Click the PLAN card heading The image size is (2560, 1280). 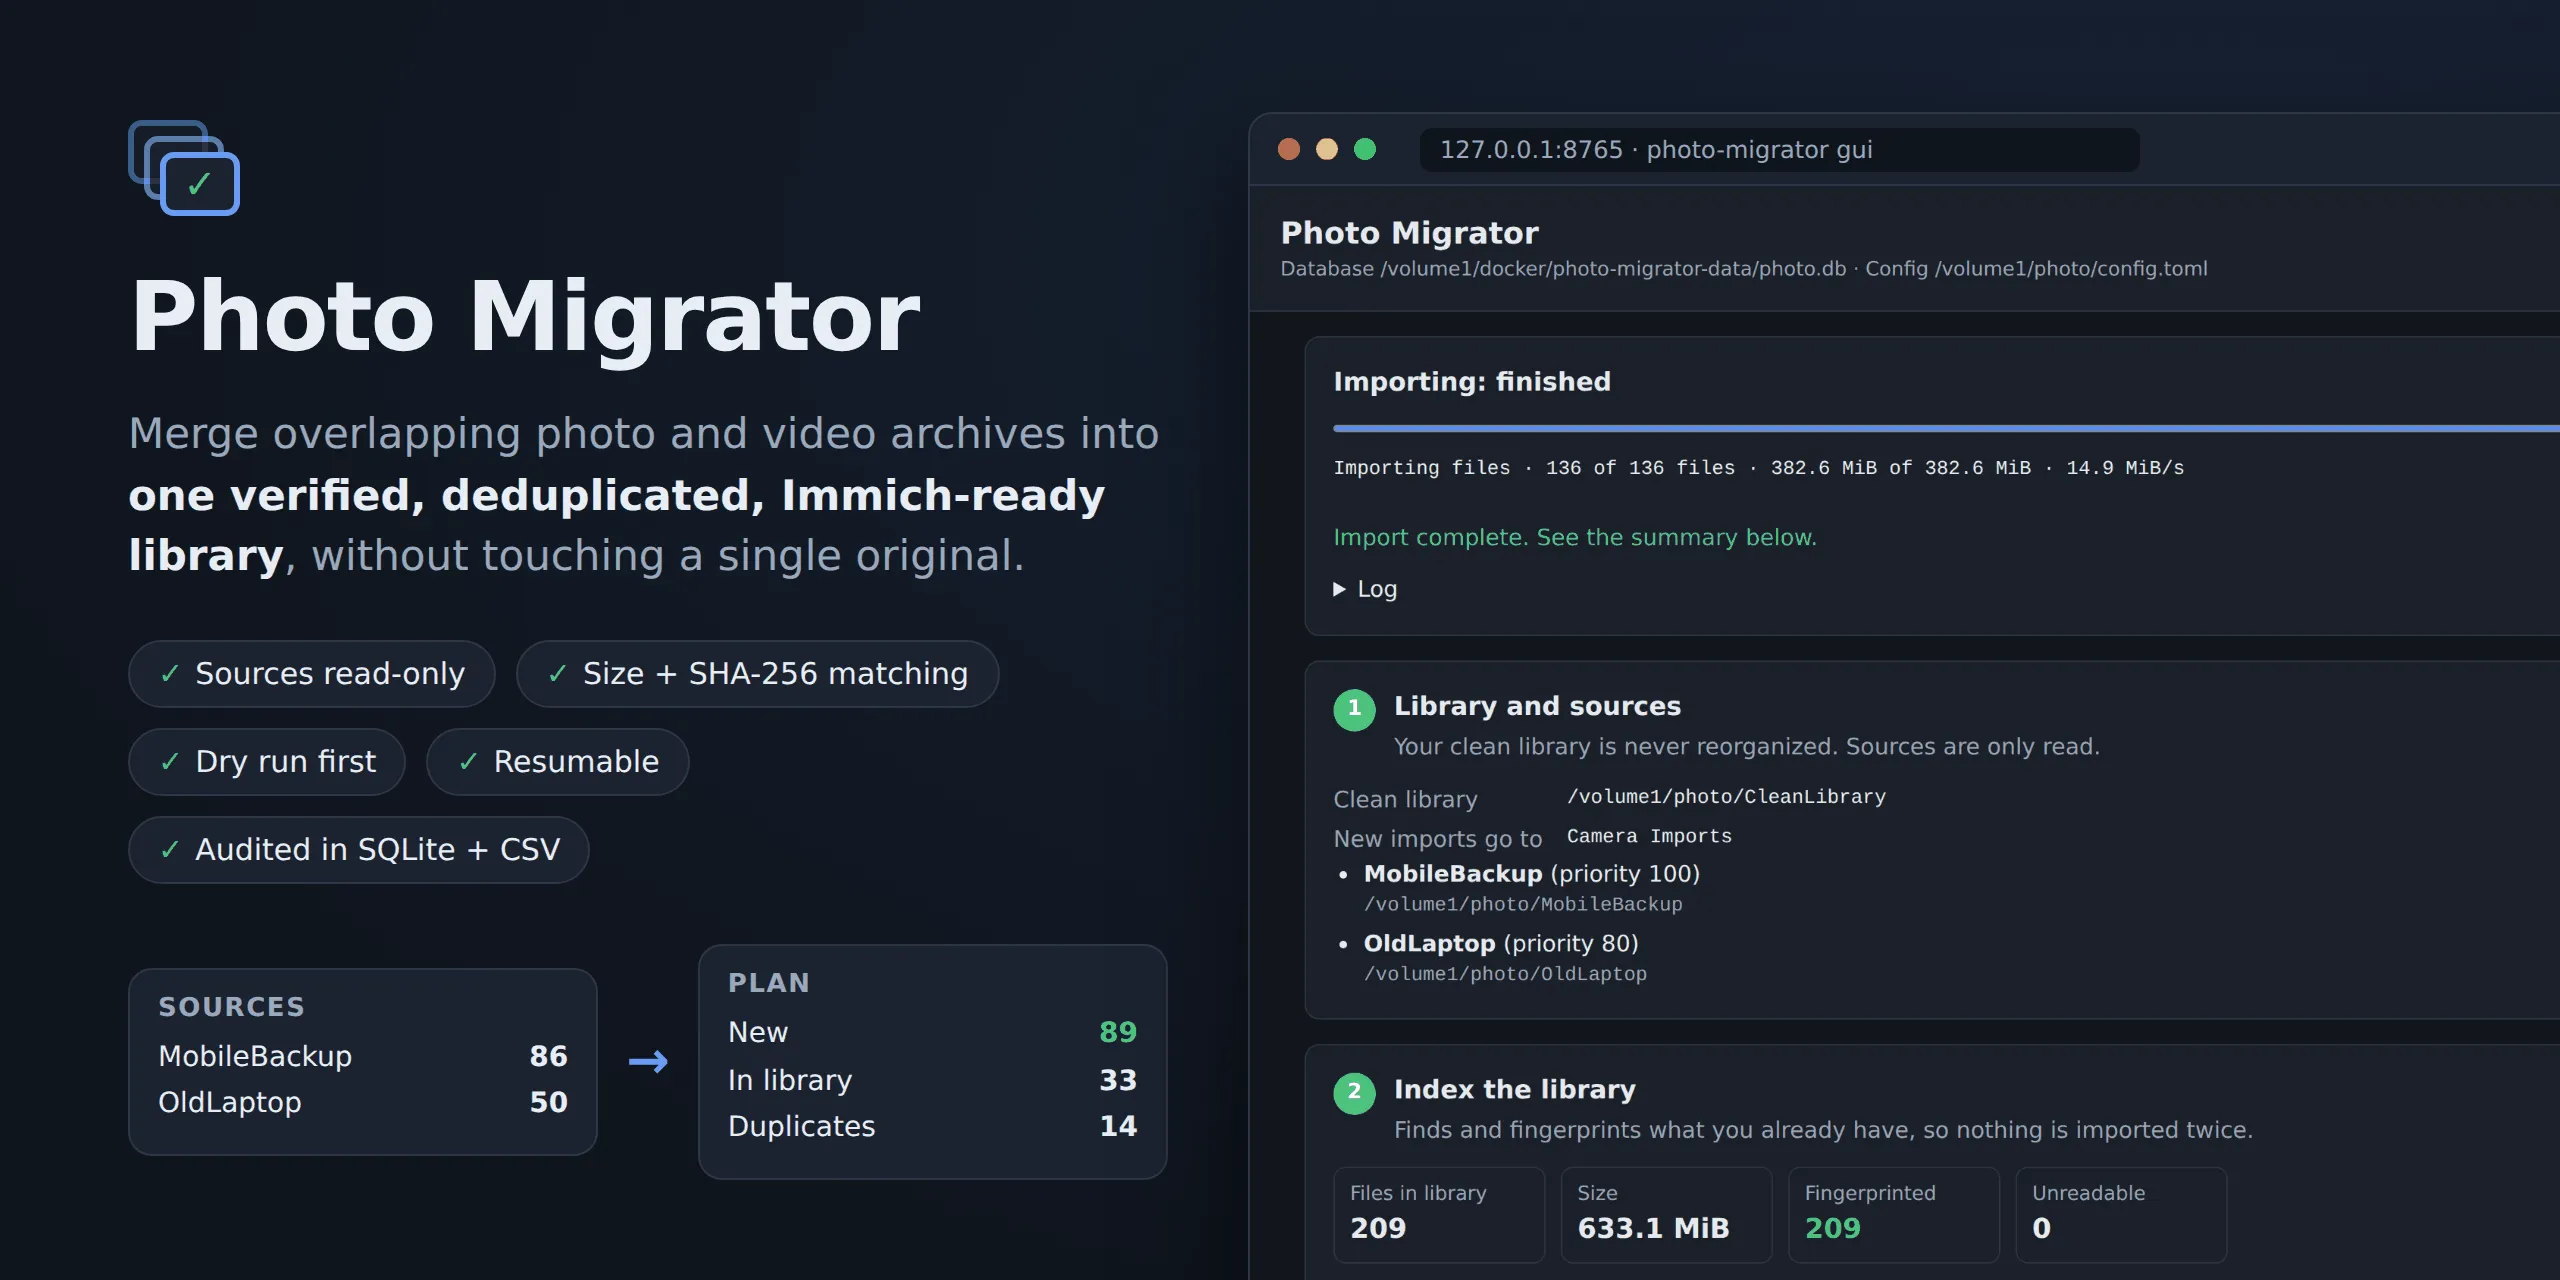pos(769,983)
